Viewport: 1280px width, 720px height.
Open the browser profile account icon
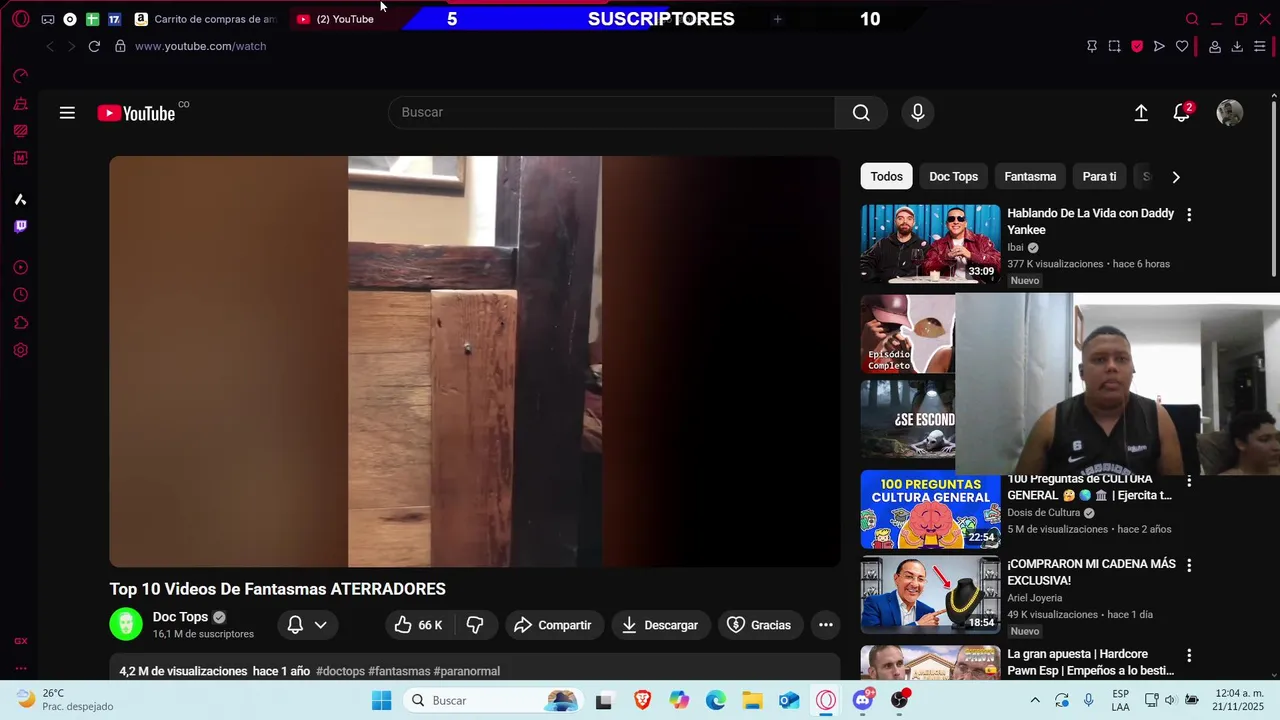pyautogui.click(x=1215, y=46)
